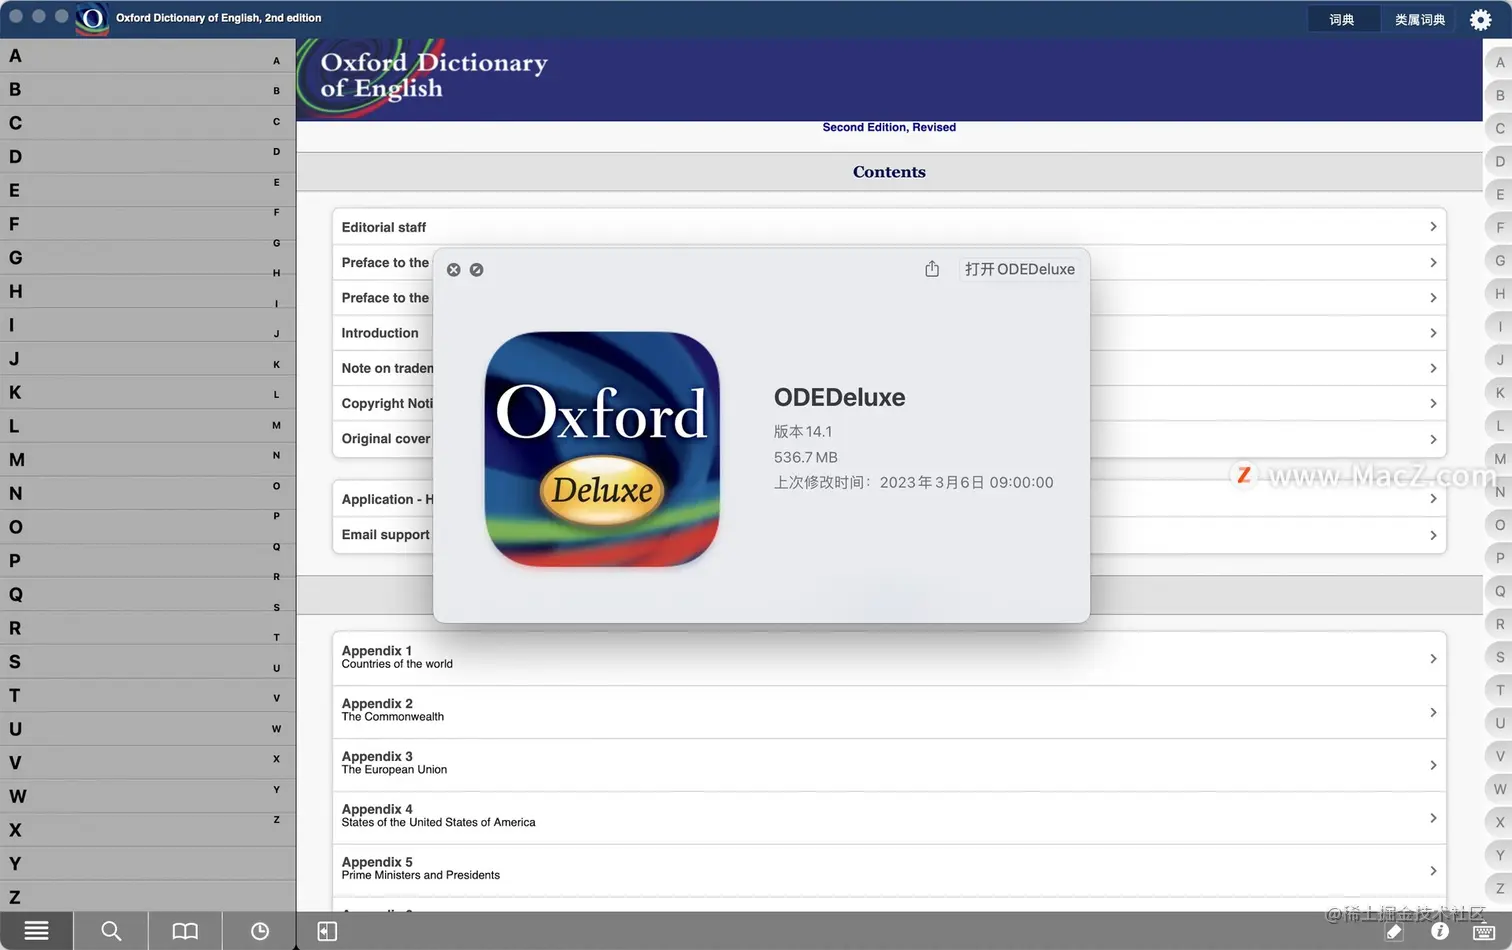Screen dimensions: 1512x950
Task: Open Appendix 3 via its right chevron
Action: tap(1433, 765)
